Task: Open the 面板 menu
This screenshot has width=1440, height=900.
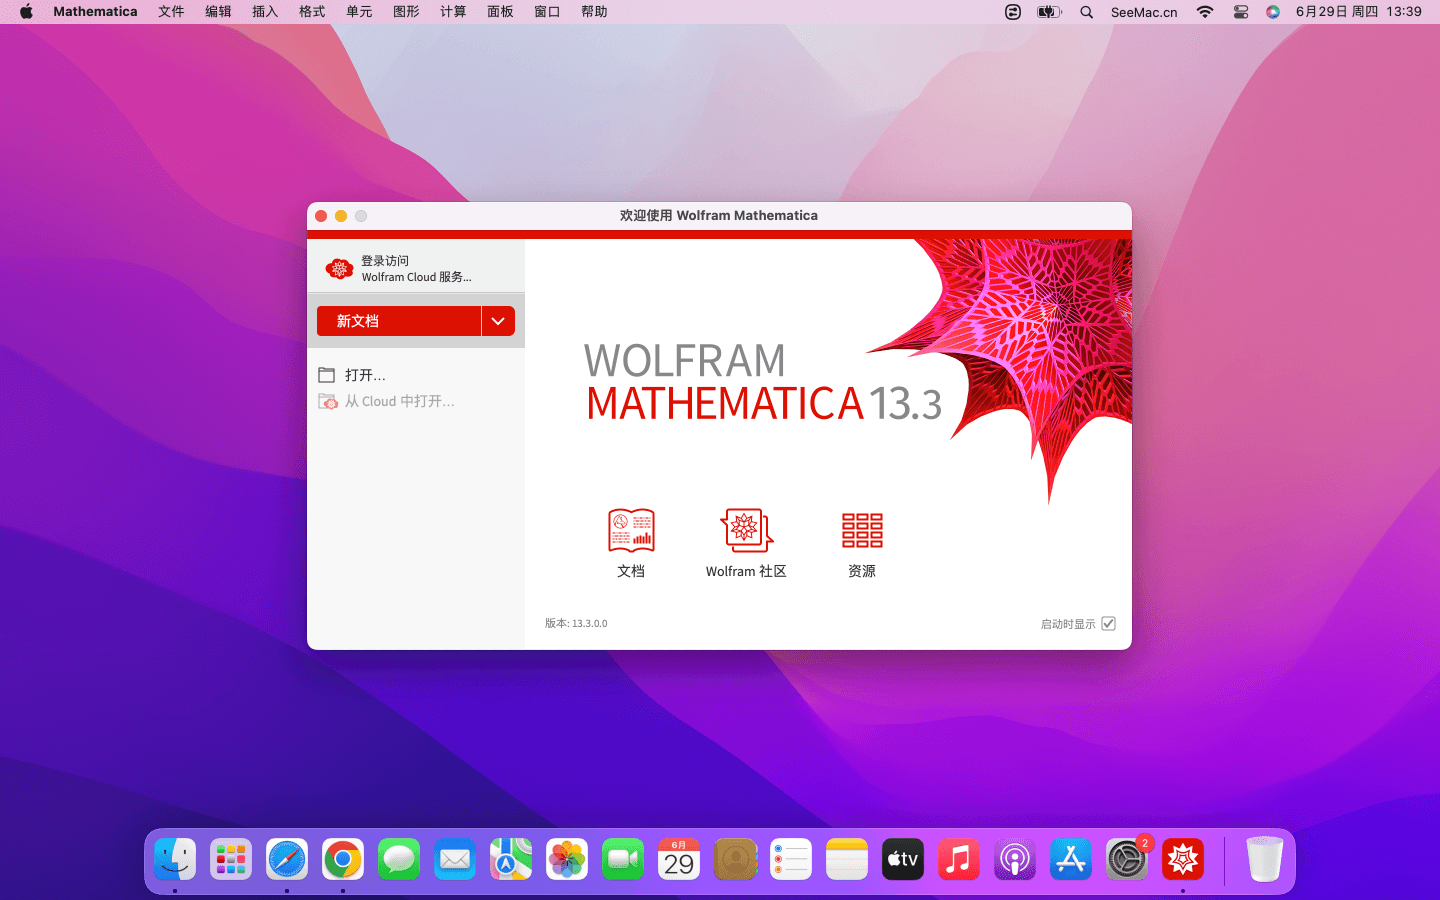Action: coord(500,12)
